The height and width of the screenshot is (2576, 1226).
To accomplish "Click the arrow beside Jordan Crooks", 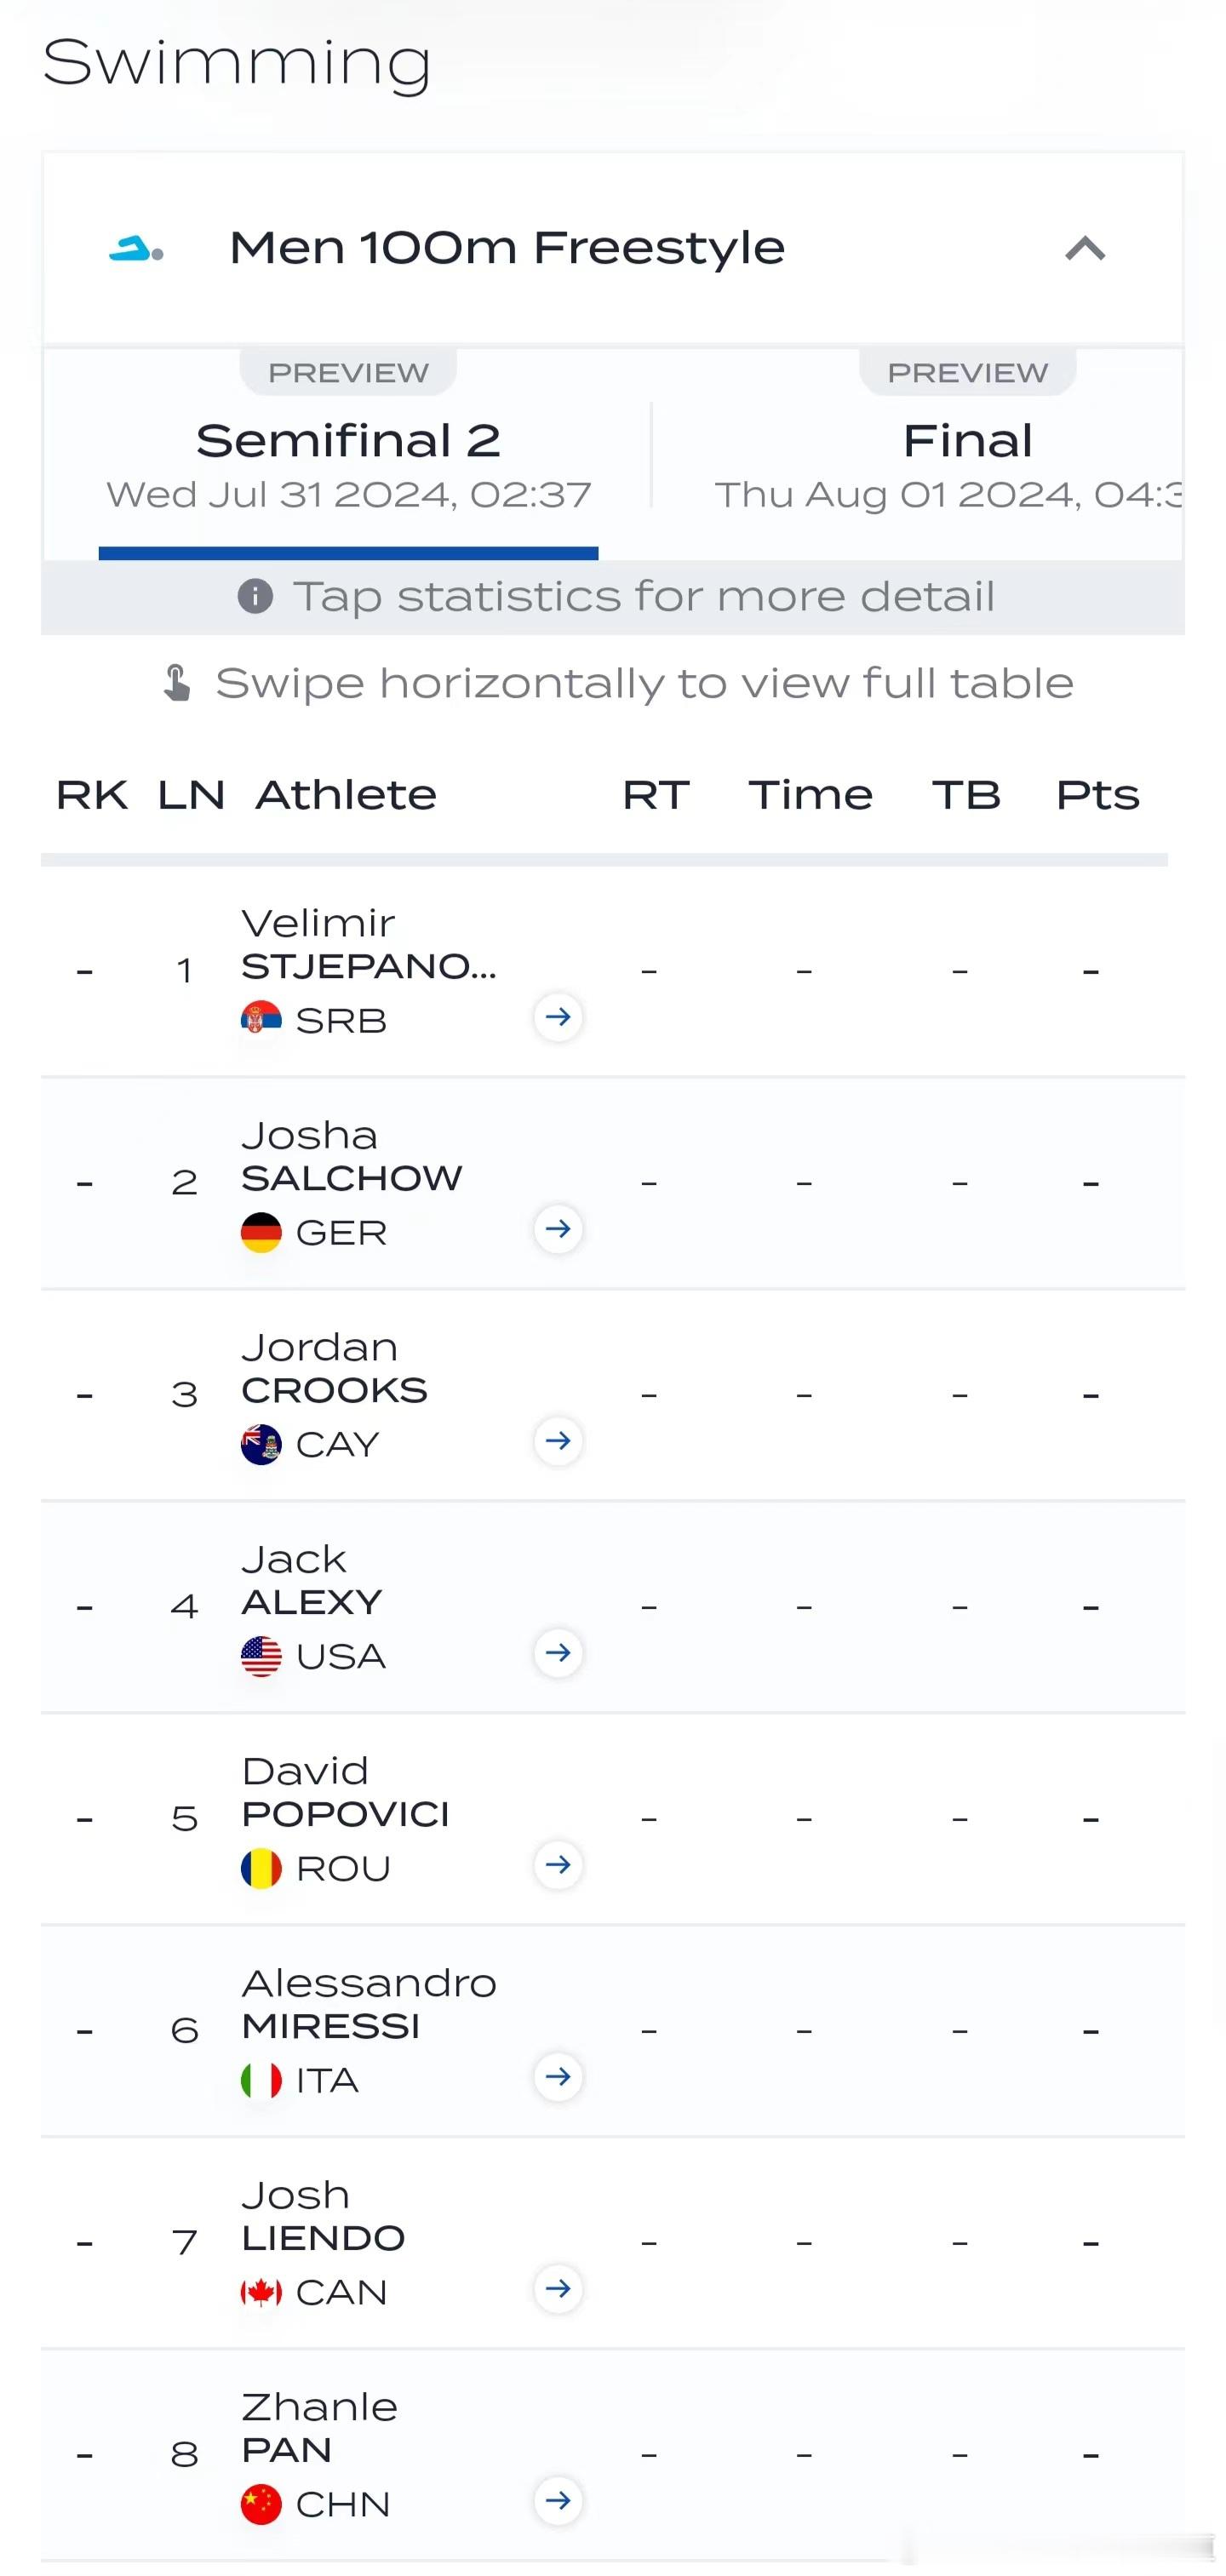I will pos(558,1441).
